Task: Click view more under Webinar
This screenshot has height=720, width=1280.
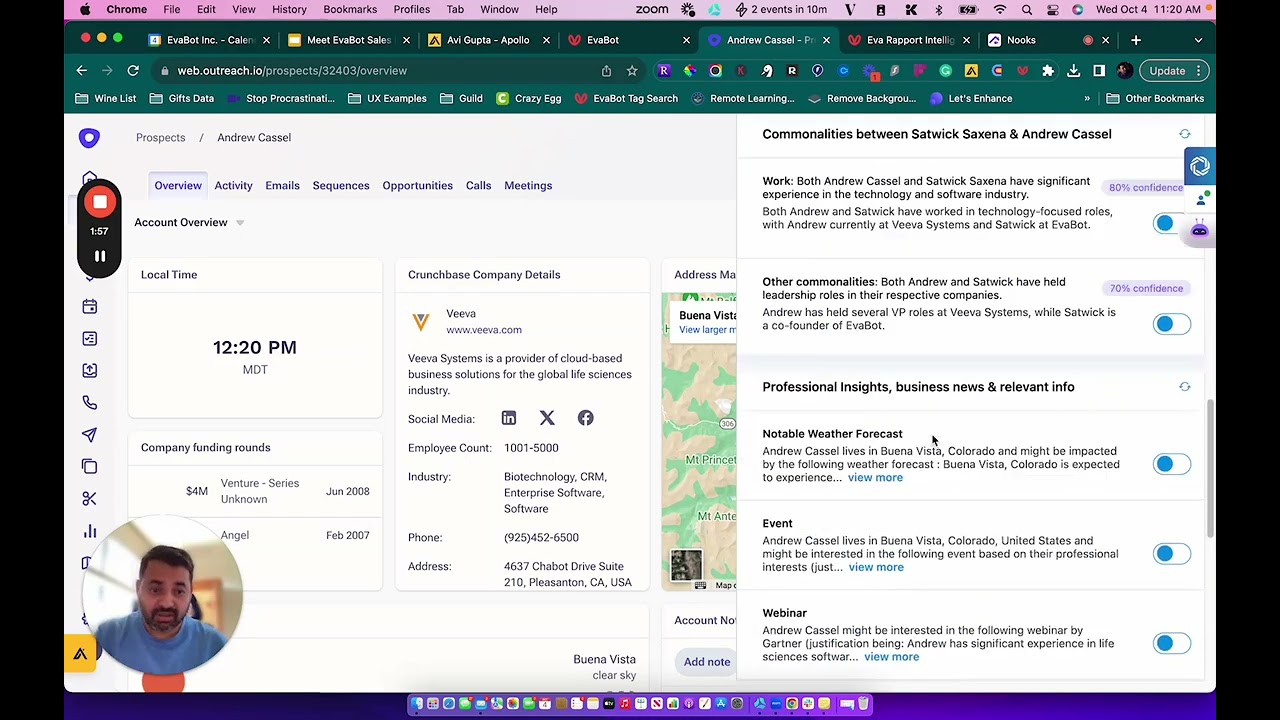Action: click(891, 657)
